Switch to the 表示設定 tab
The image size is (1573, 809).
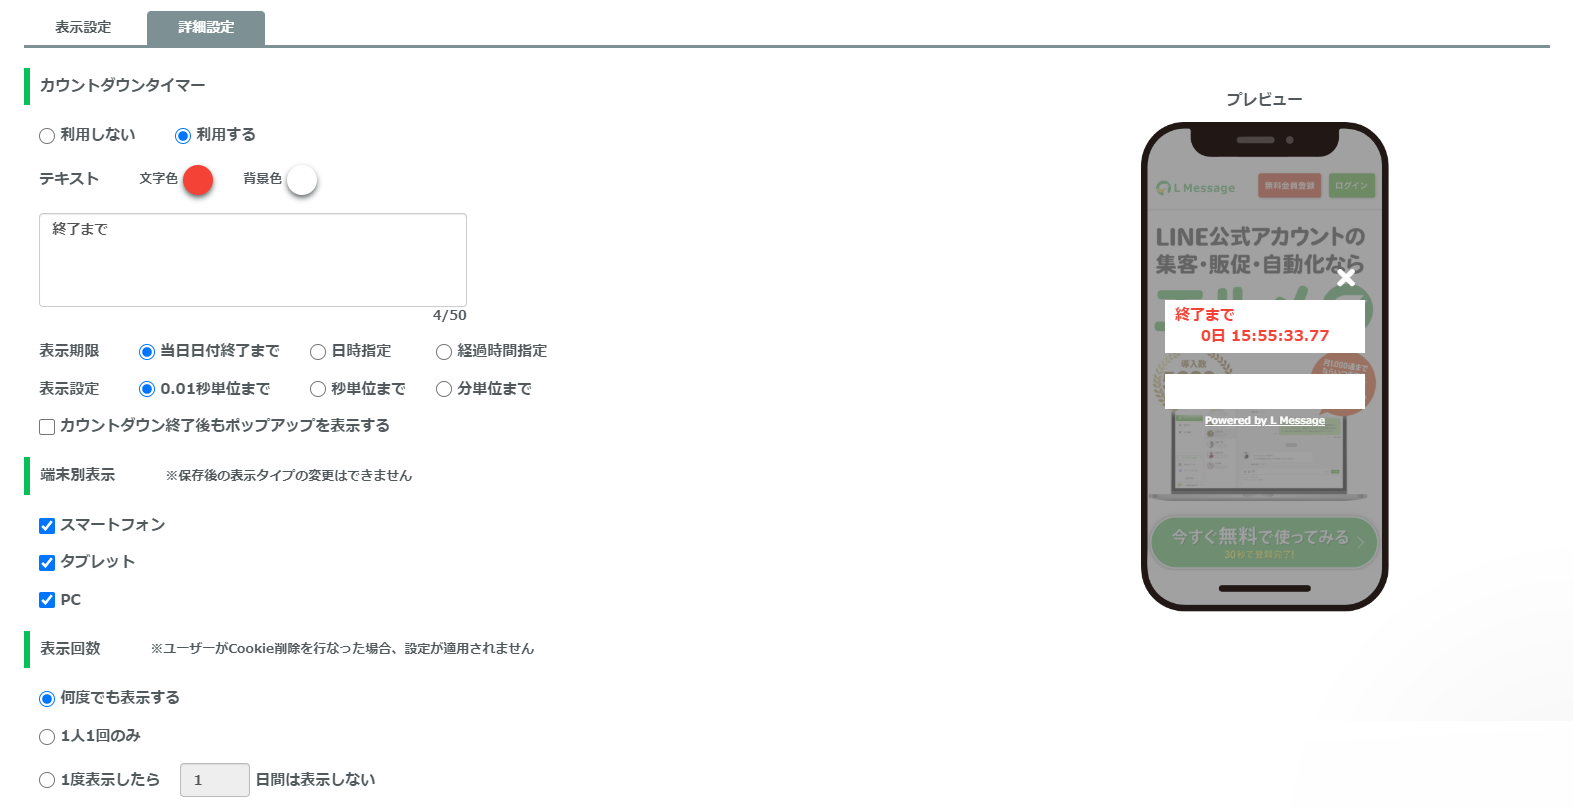[83, 27]
